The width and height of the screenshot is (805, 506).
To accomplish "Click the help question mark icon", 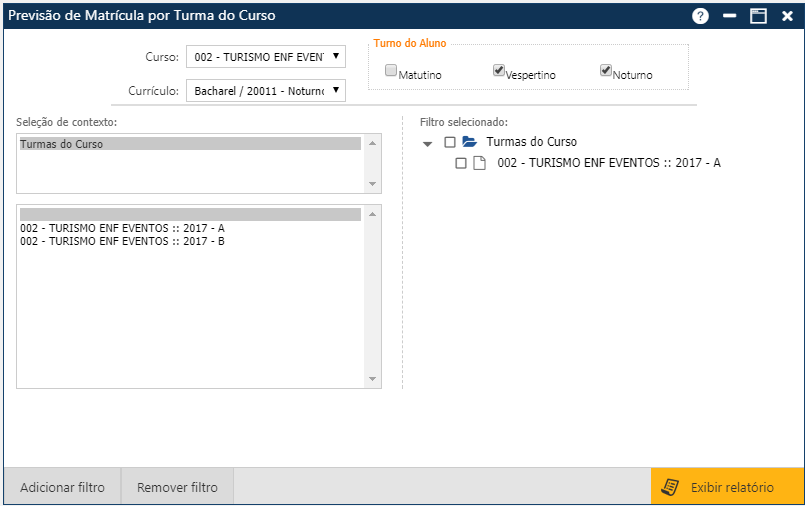I will point(700,16).
